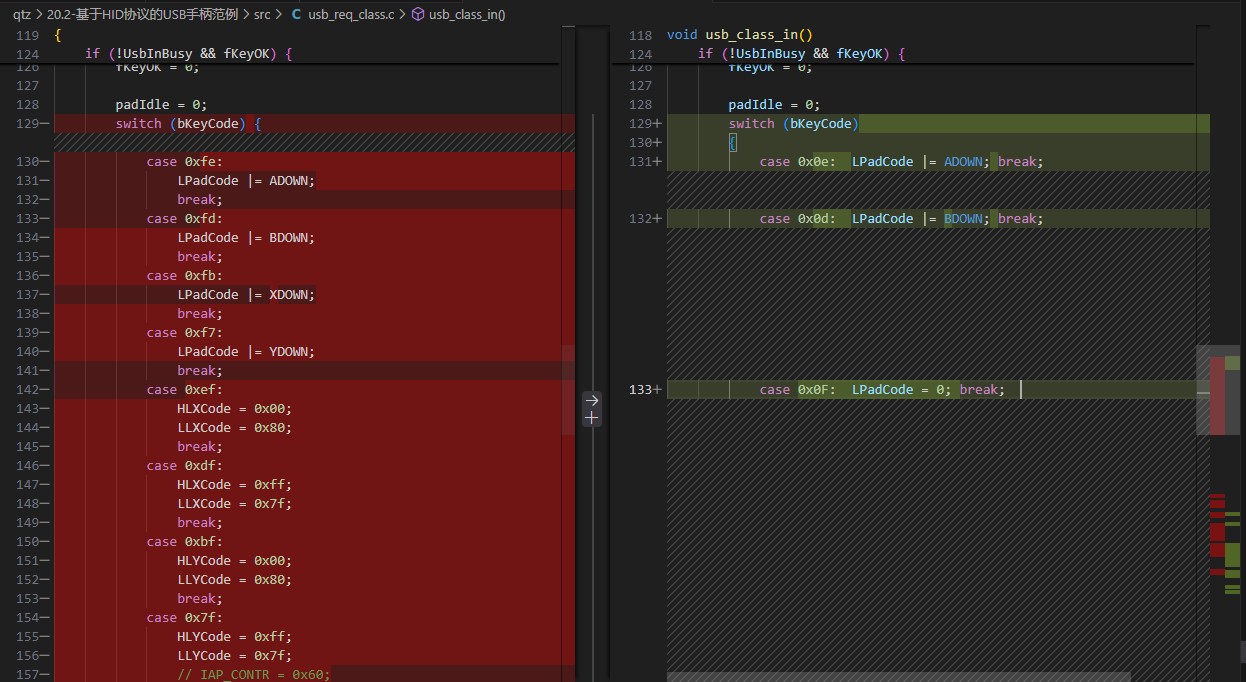Click the plus icon in the diff gutter
Screen dimensions: 1246x682
click(592, 418)
